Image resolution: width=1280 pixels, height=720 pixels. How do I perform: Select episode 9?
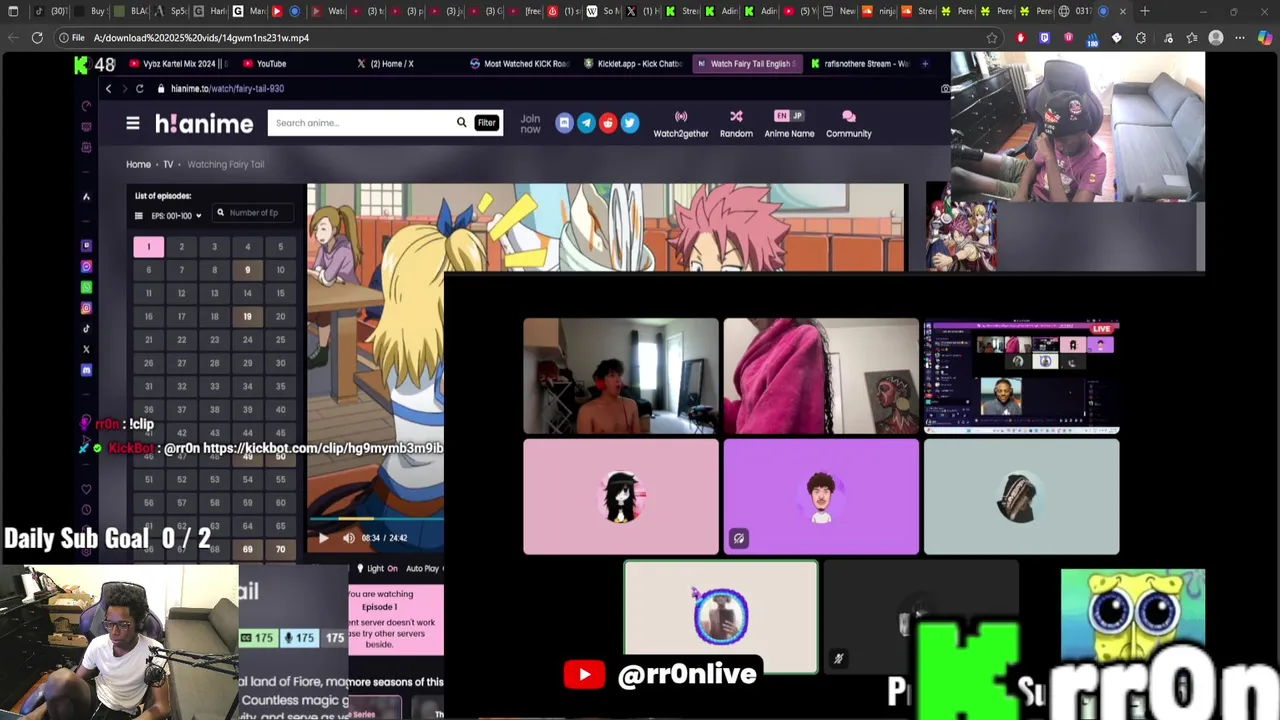click(247, 269)
